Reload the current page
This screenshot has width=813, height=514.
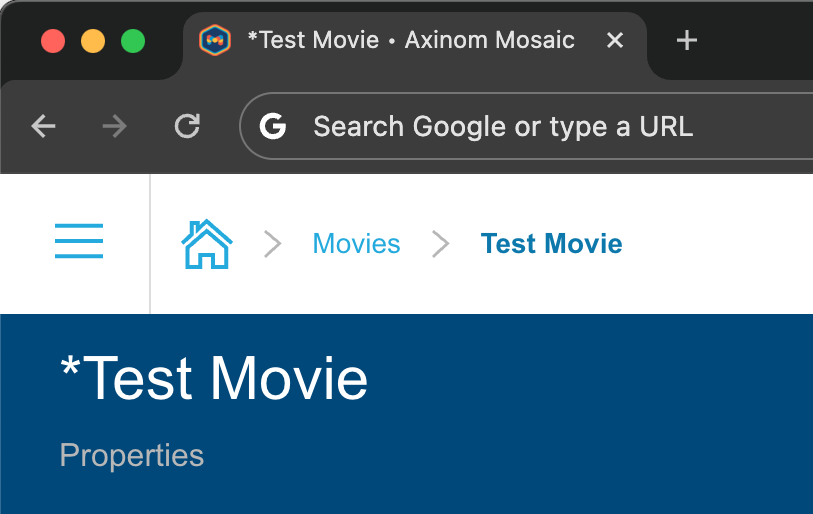coord(187,126)
